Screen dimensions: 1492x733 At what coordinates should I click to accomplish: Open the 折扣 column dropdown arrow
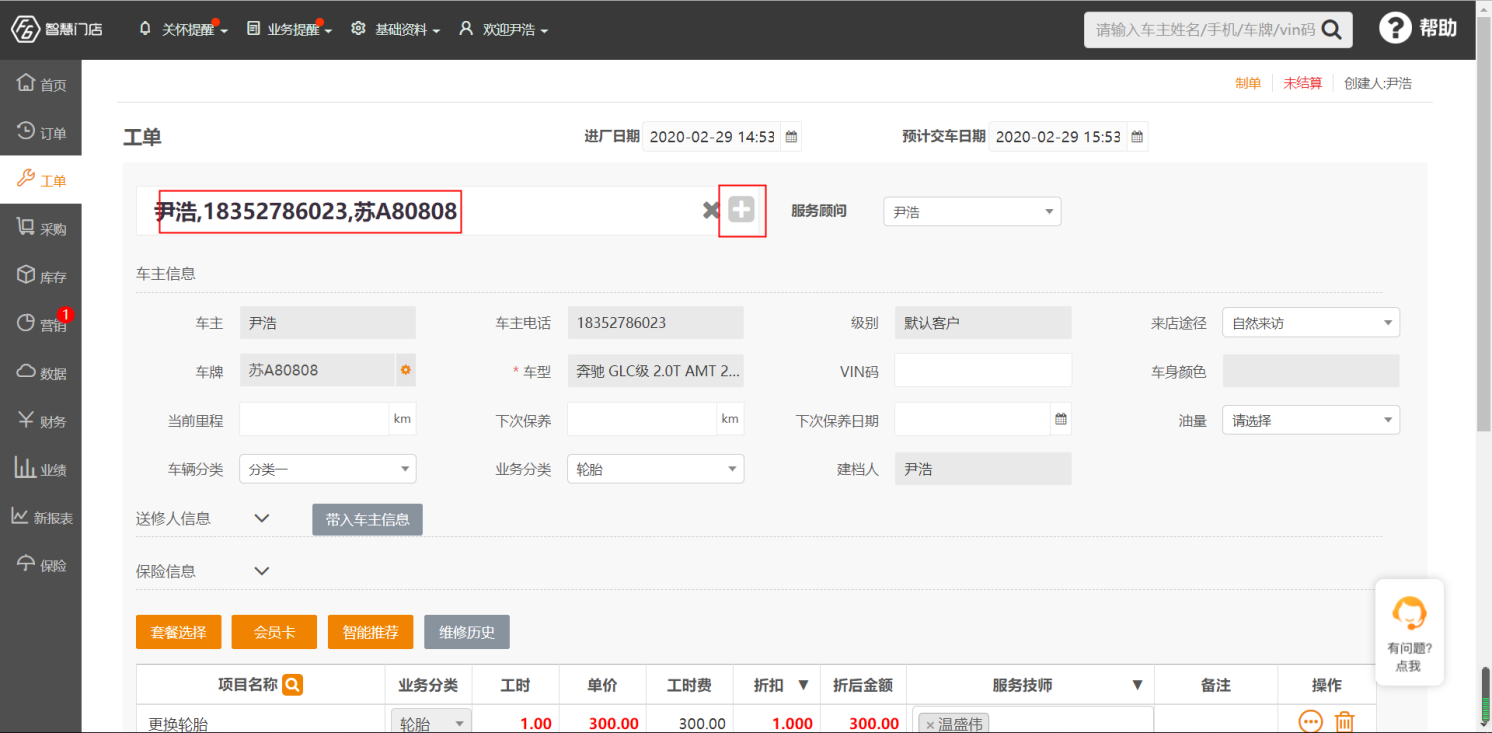(x=802, y=685)
